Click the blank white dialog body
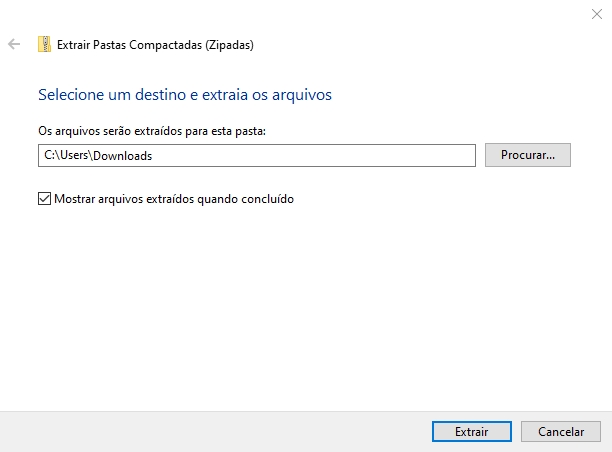The height and width of the screenshot is (452, 612). pyautogui.click(x=300, y=300)
